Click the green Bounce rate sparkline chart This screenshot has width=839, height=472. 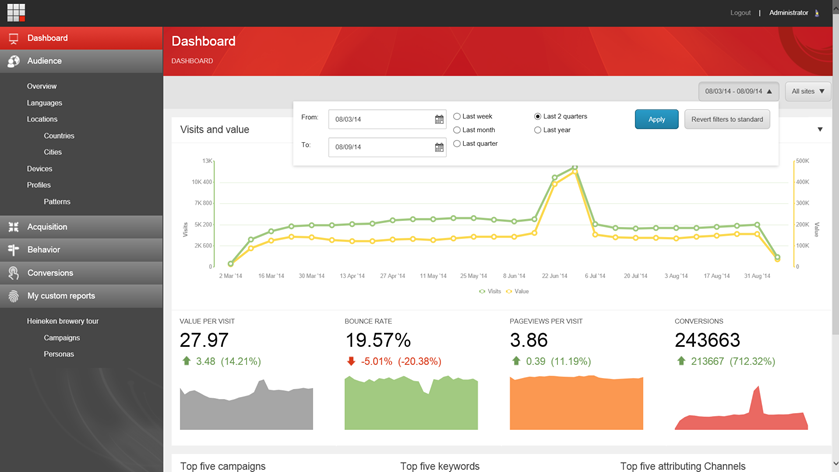coord(411,403)
